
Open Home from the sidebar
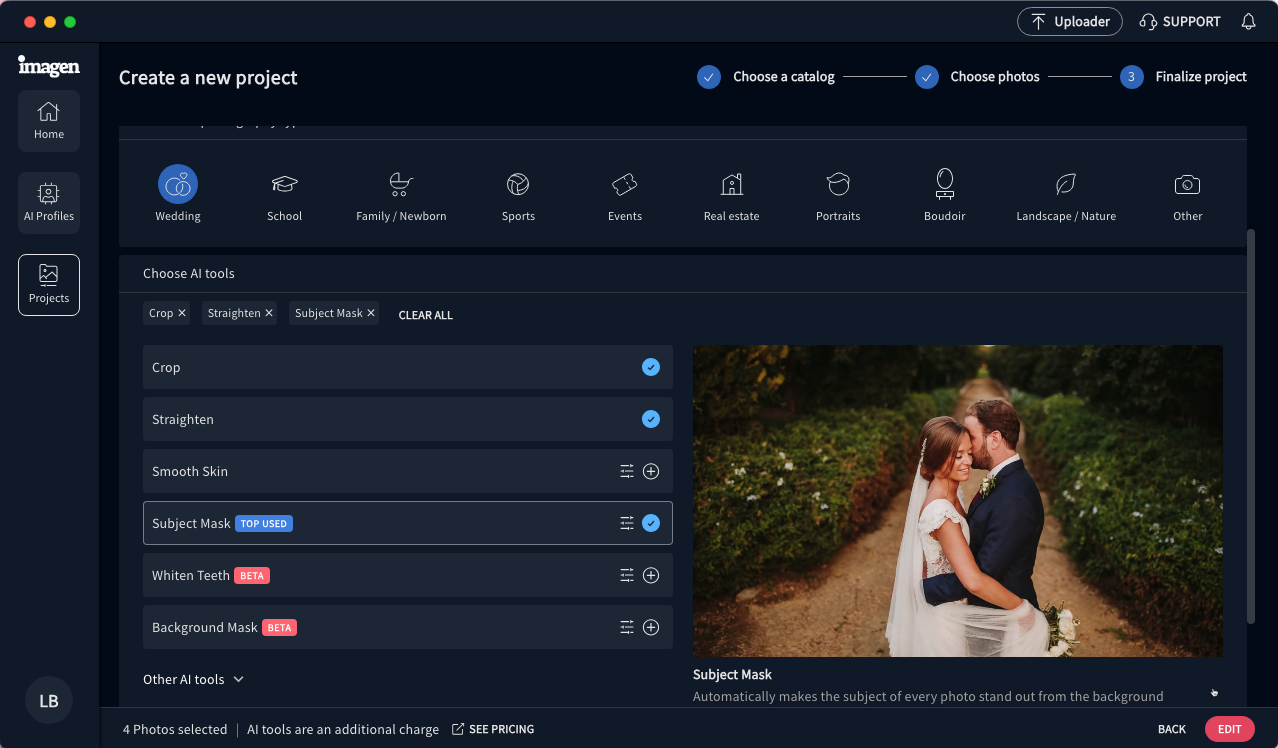pyautogui.click(x=49, y=121)
